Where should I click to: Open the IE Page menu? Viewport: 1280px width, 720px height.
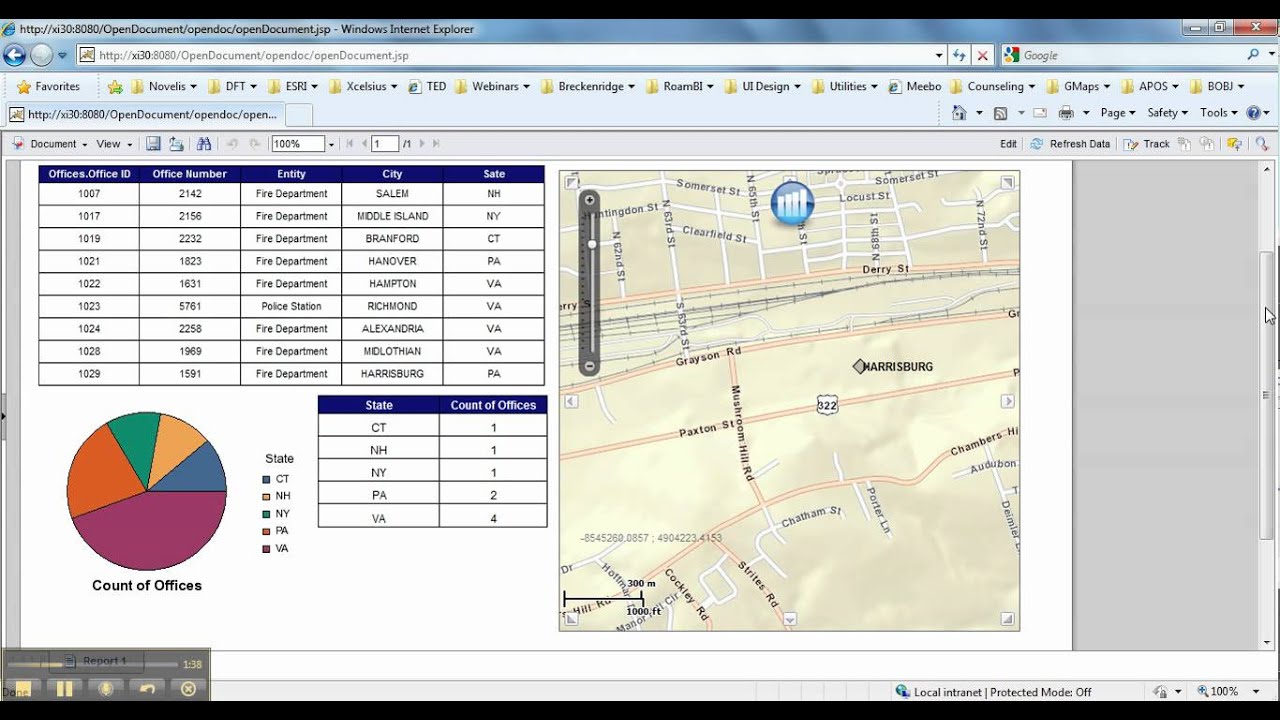[x=1118, y=113]
